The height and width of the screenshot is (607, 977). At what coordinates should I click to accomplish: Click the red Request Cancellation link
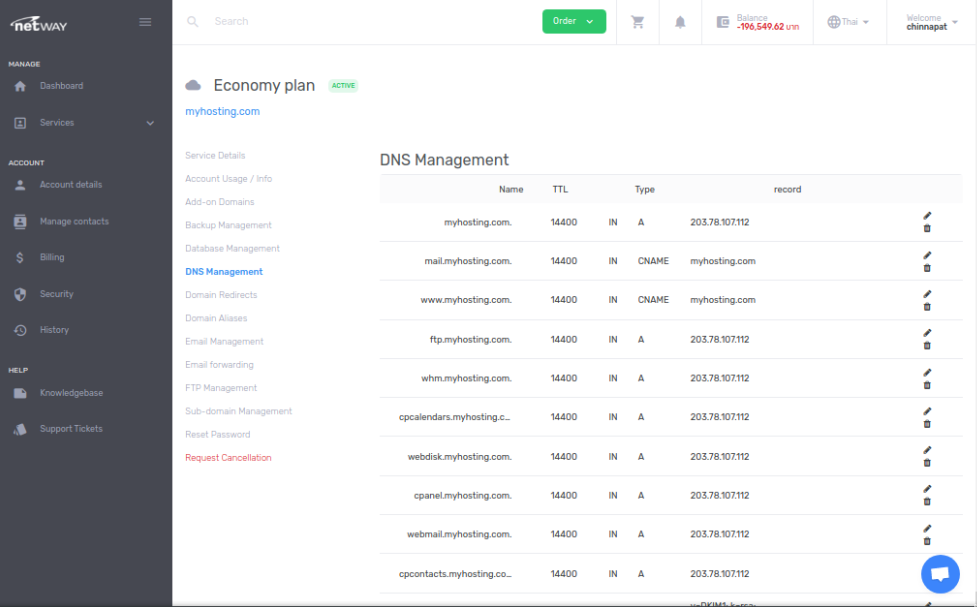[228, 458]
